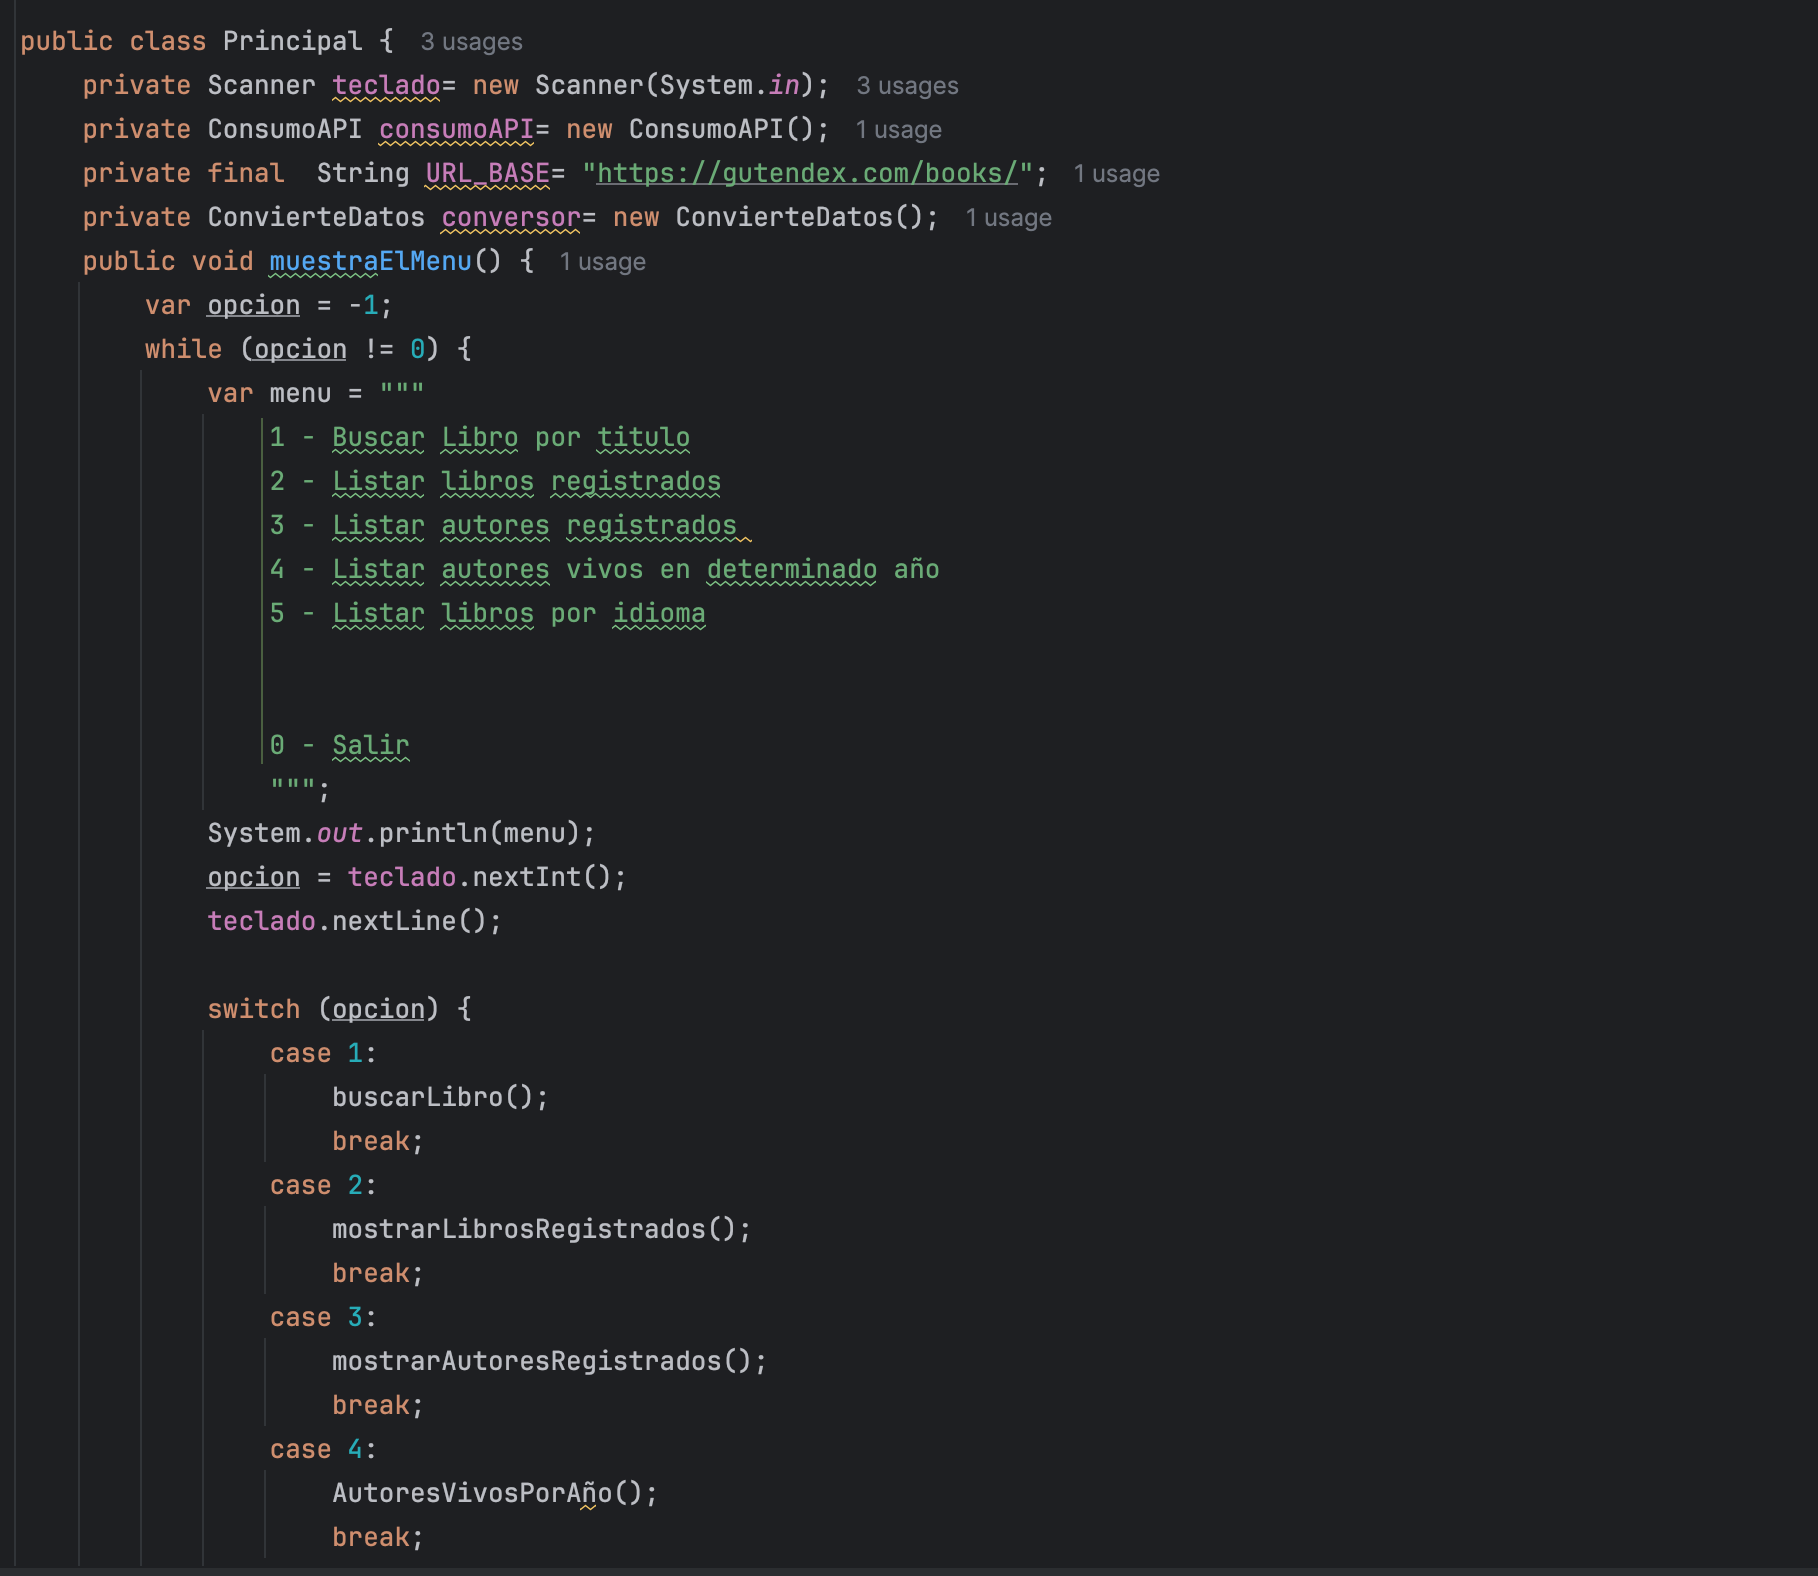Image resolution: width=1818 pixels, height=1576 pixels.
Task: Click the 'case 1:' label
Action: click(323, 1053)
